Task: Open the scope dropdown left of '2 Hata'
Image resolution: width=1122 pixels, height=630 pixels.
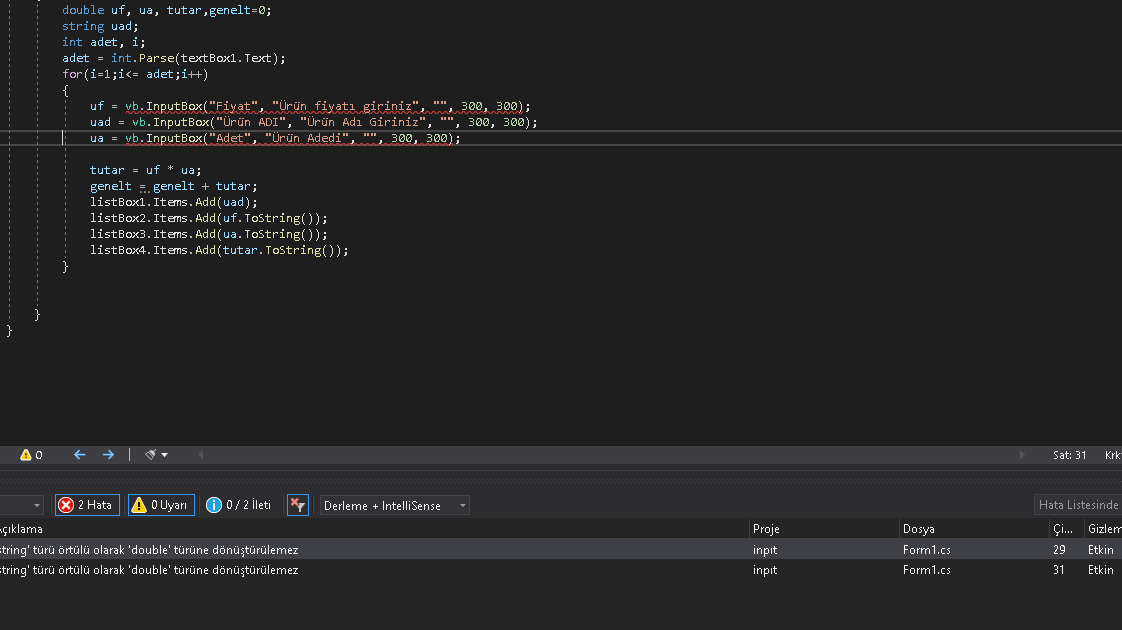Action: (21, 505)
